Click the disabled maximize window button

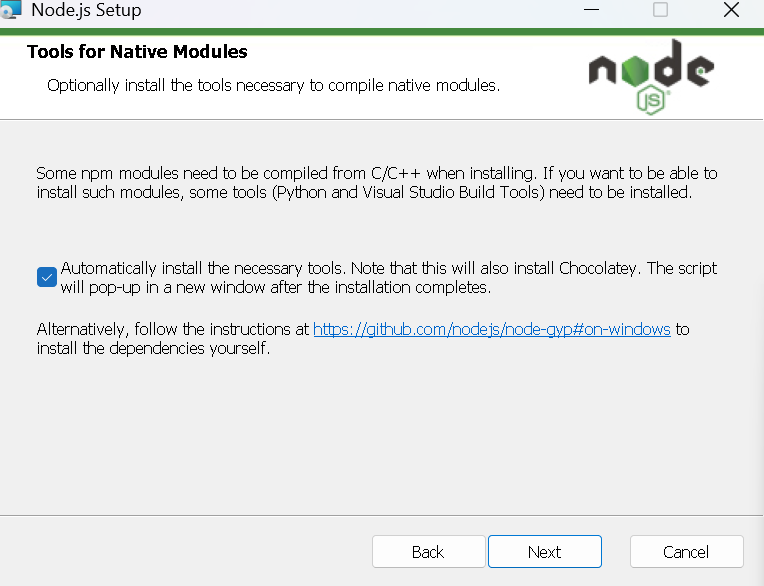pyautogui.click(x=660, y=11)
